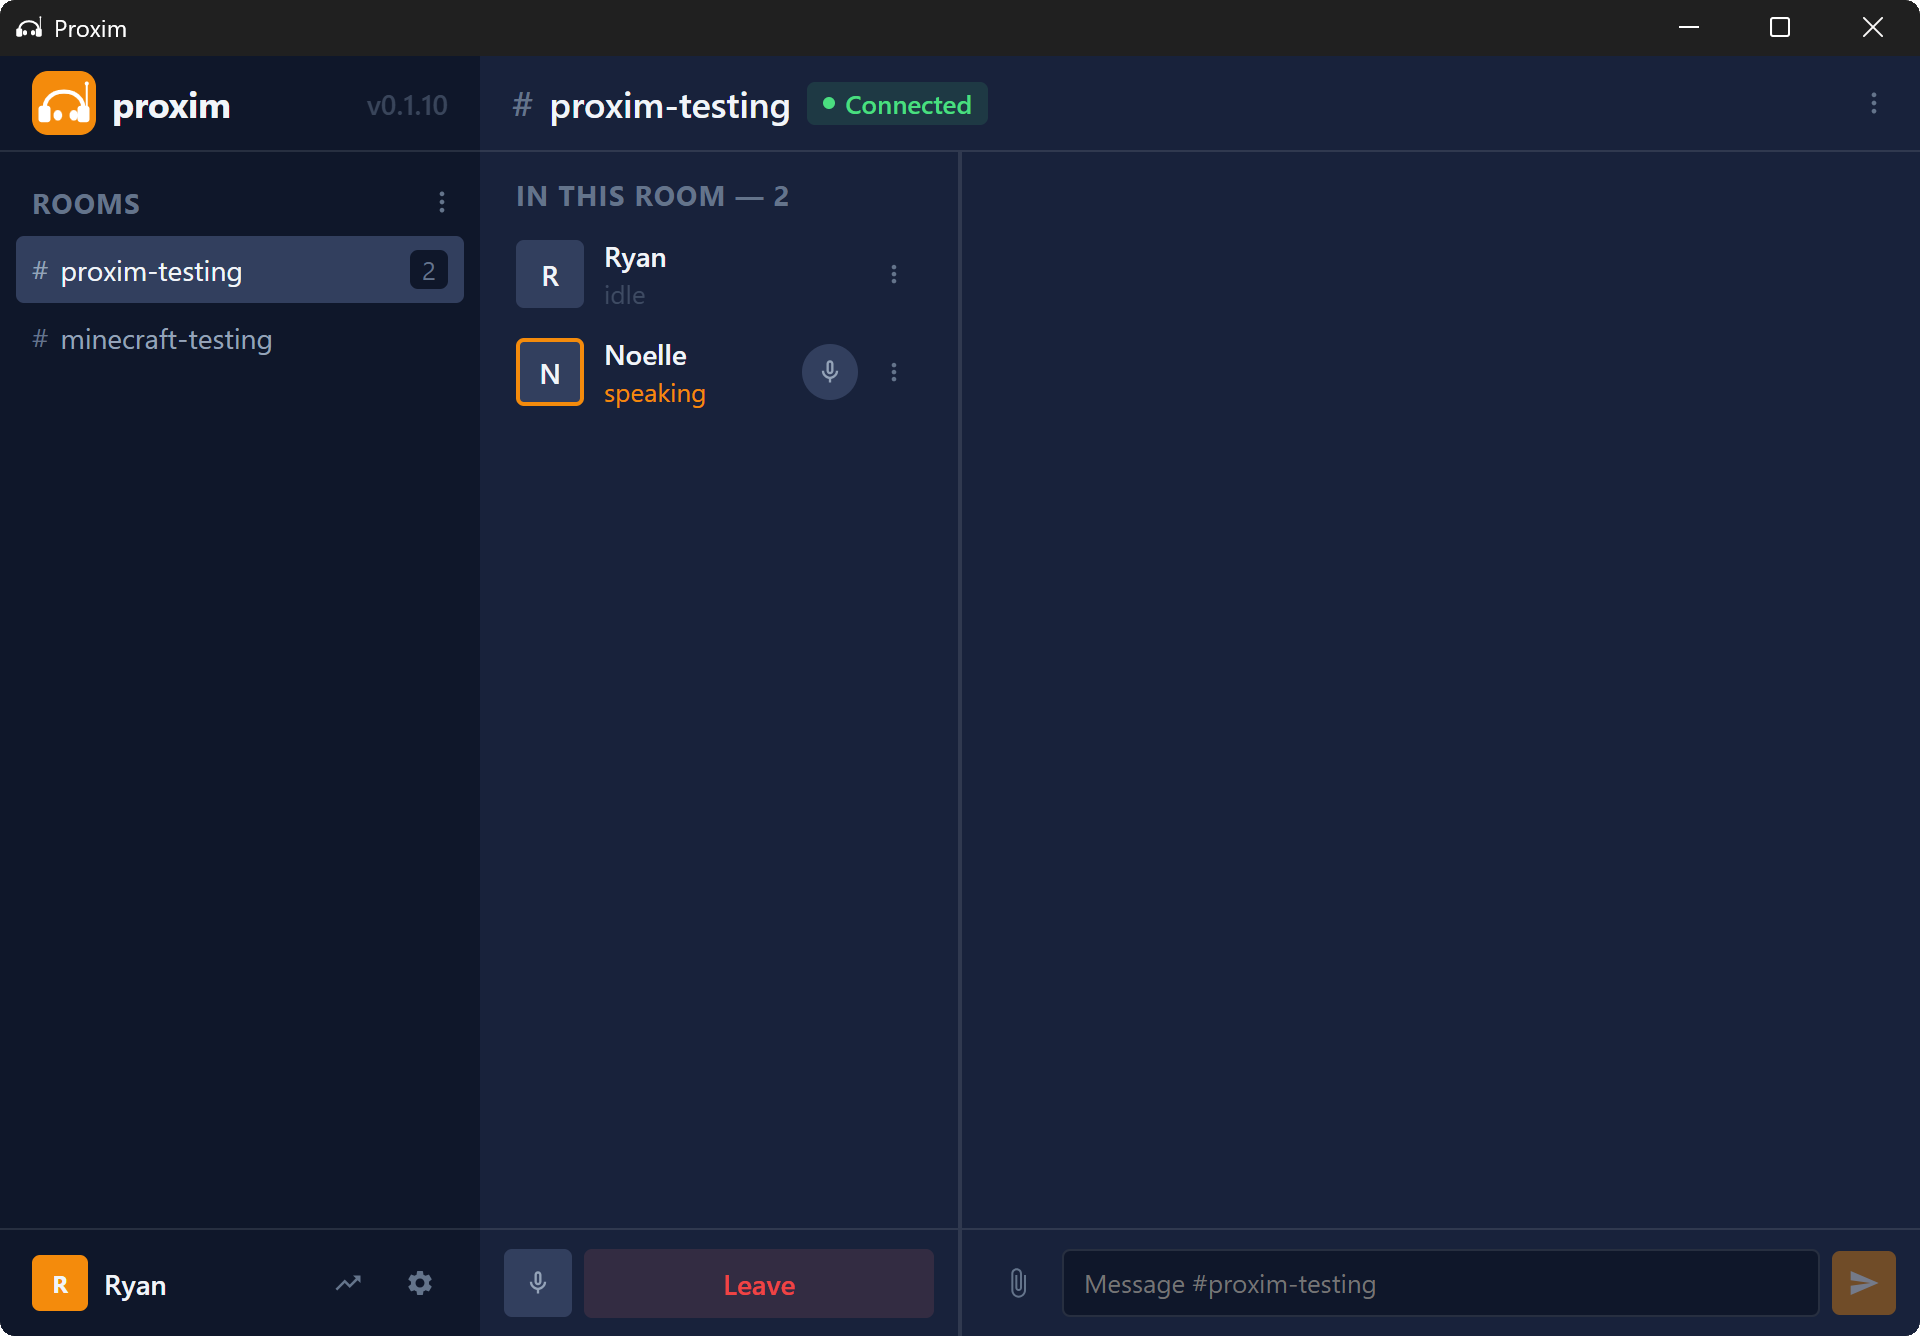This screenshot has width=1920, height=1336.
Task: Click the activity graph icon next to Ryan
Action: click(348, 1283)
